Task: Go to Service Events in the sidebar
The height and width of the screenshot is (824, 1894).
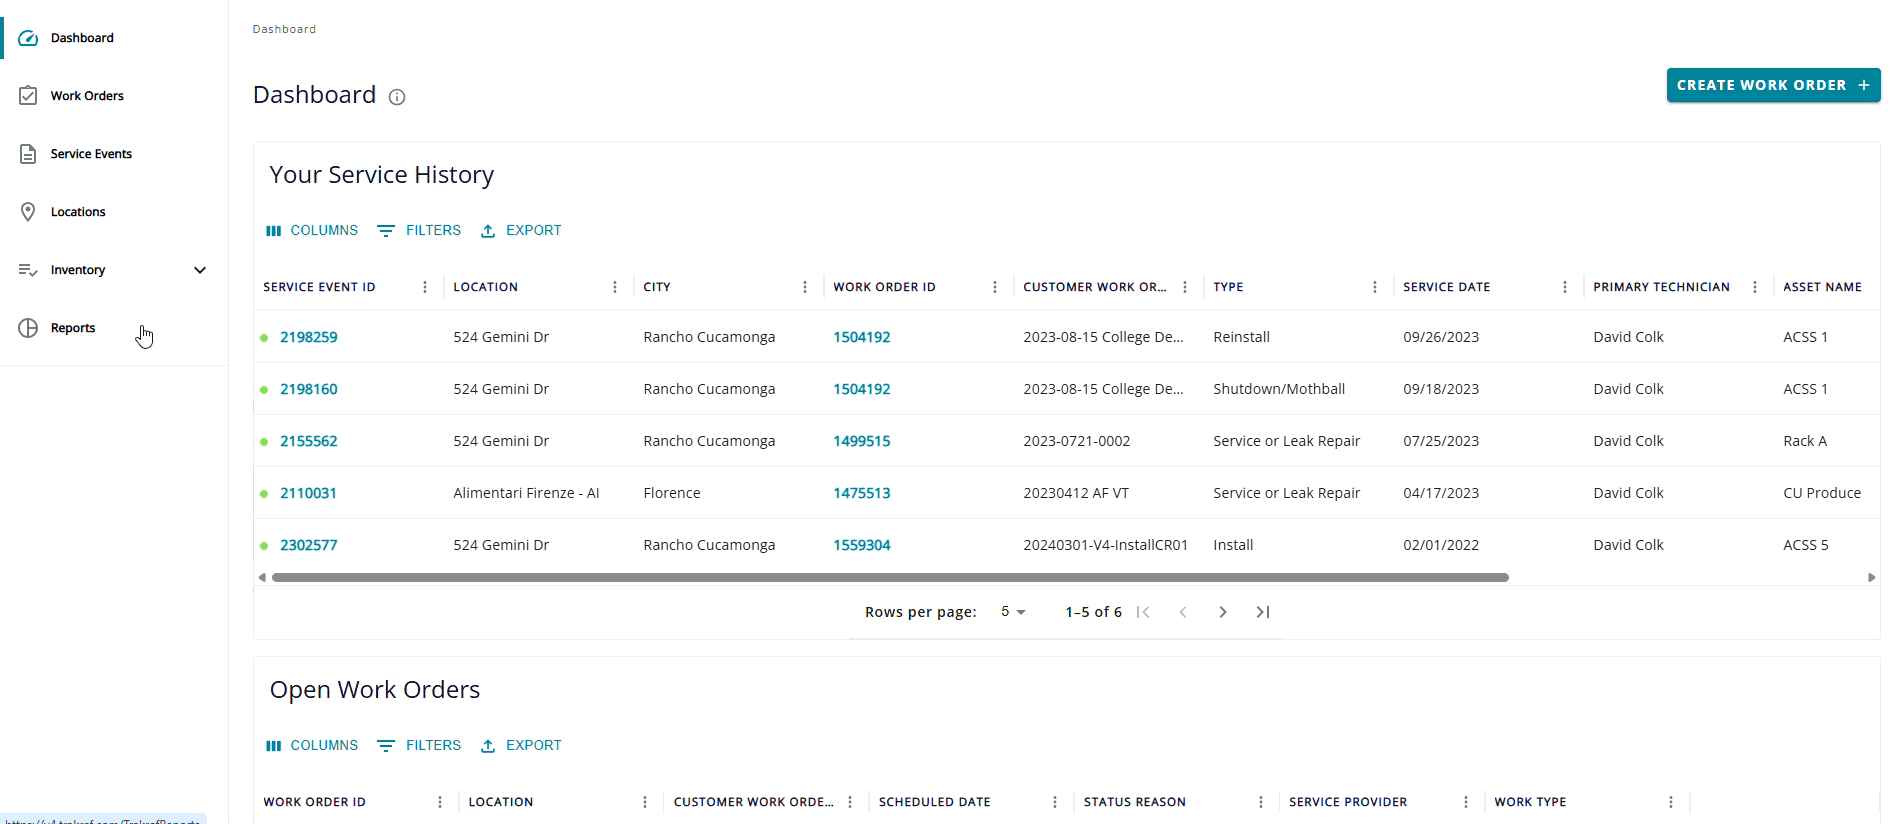Action: coord(114,154)
